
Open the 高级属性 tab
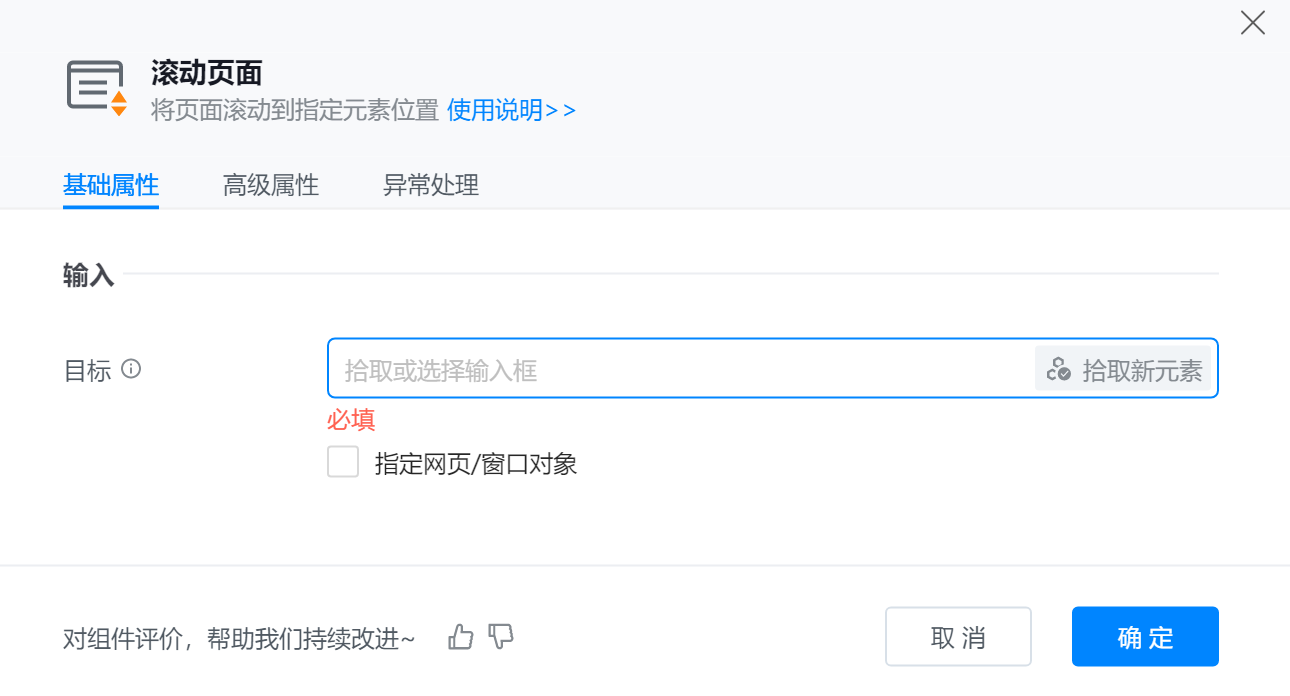click(271, 185)
